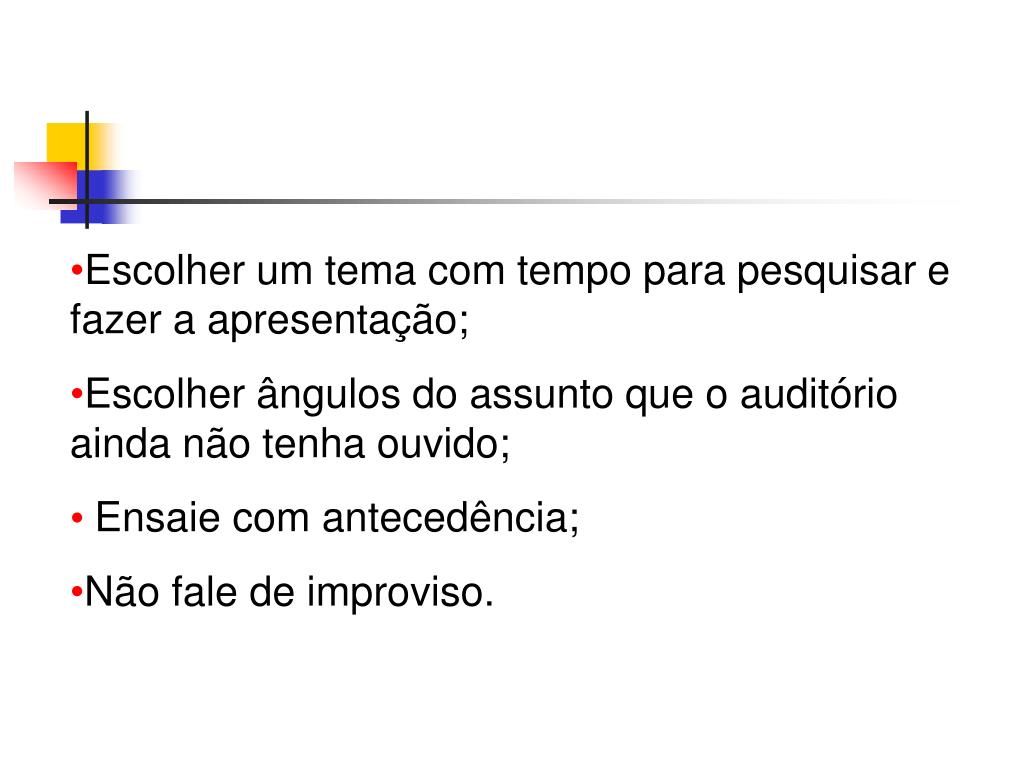The image size is (1024, 768).
Task: Click the line 'Escolher ângulos do assunto'
Action: [484, 395]
